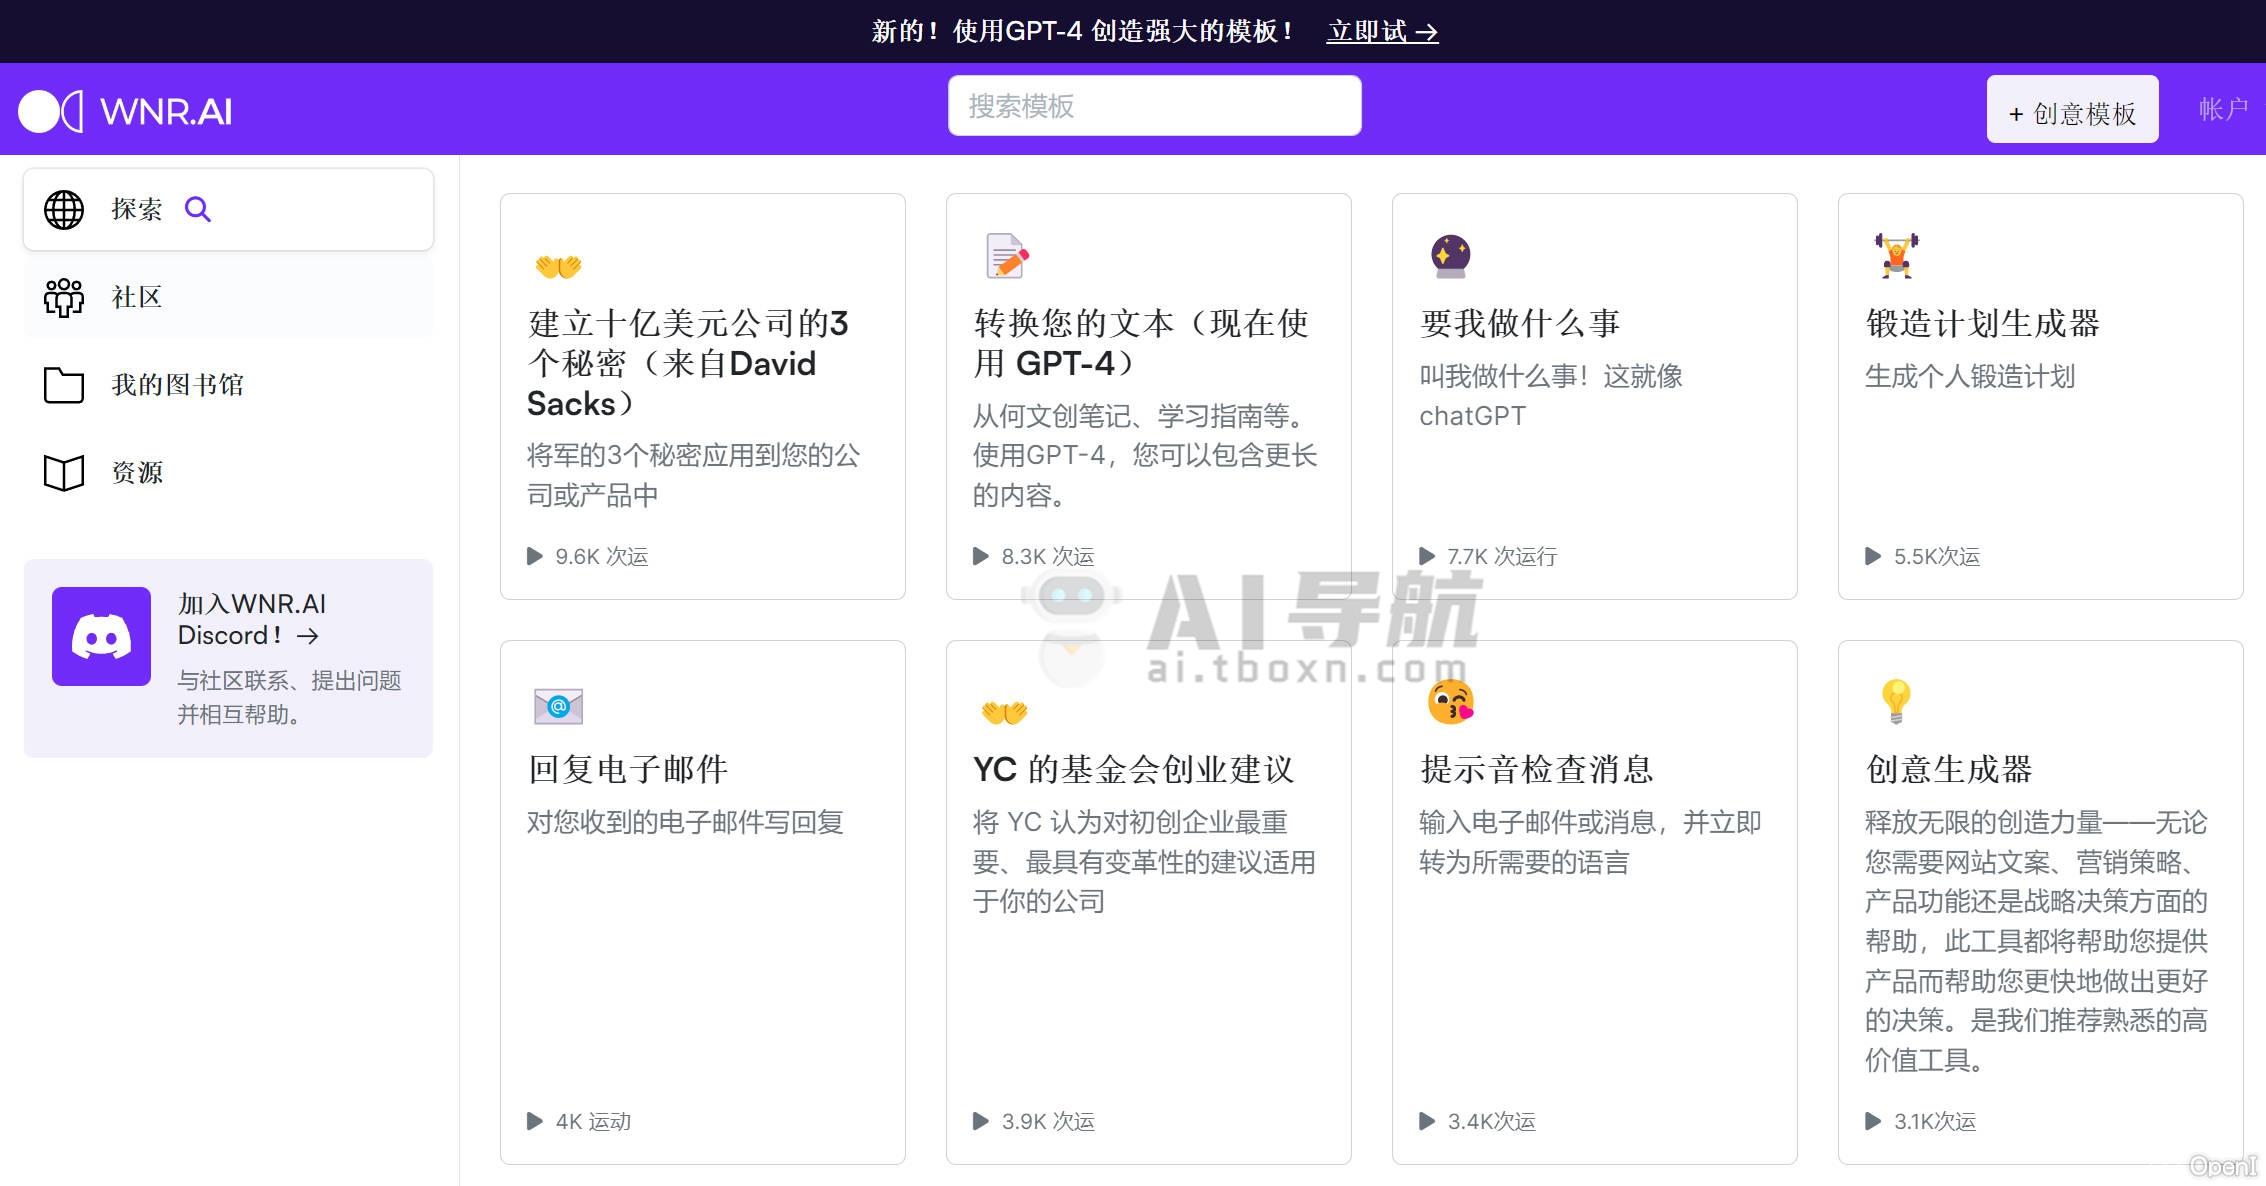Click the crystal ball icon on 要我做什么事
Screen dimensions: 2266x1186
tap(1450, 256)
